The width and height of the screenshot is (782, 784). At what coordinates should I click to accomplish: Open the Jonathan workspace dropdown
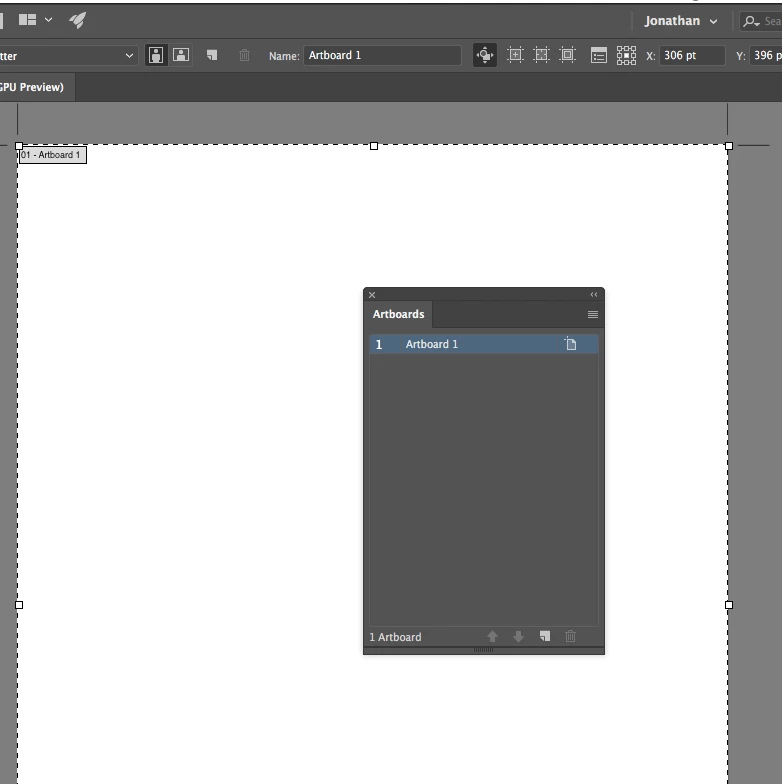[x=681, y=21]
